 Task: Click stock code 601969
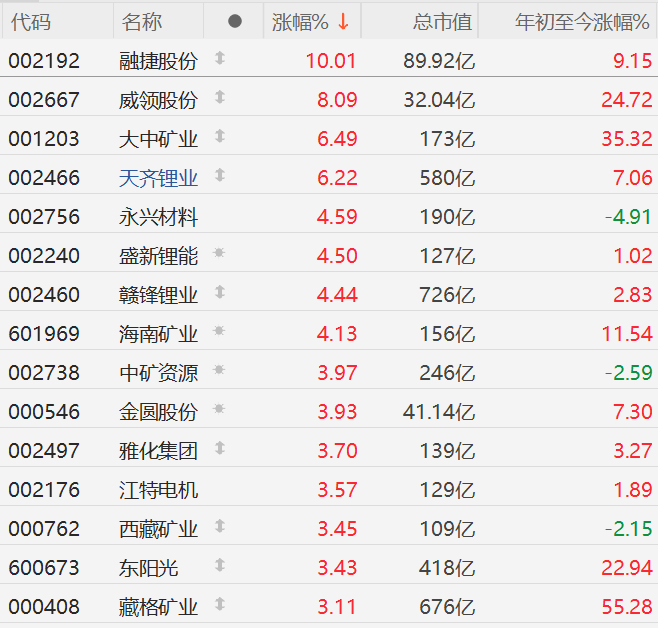[44, 334]
